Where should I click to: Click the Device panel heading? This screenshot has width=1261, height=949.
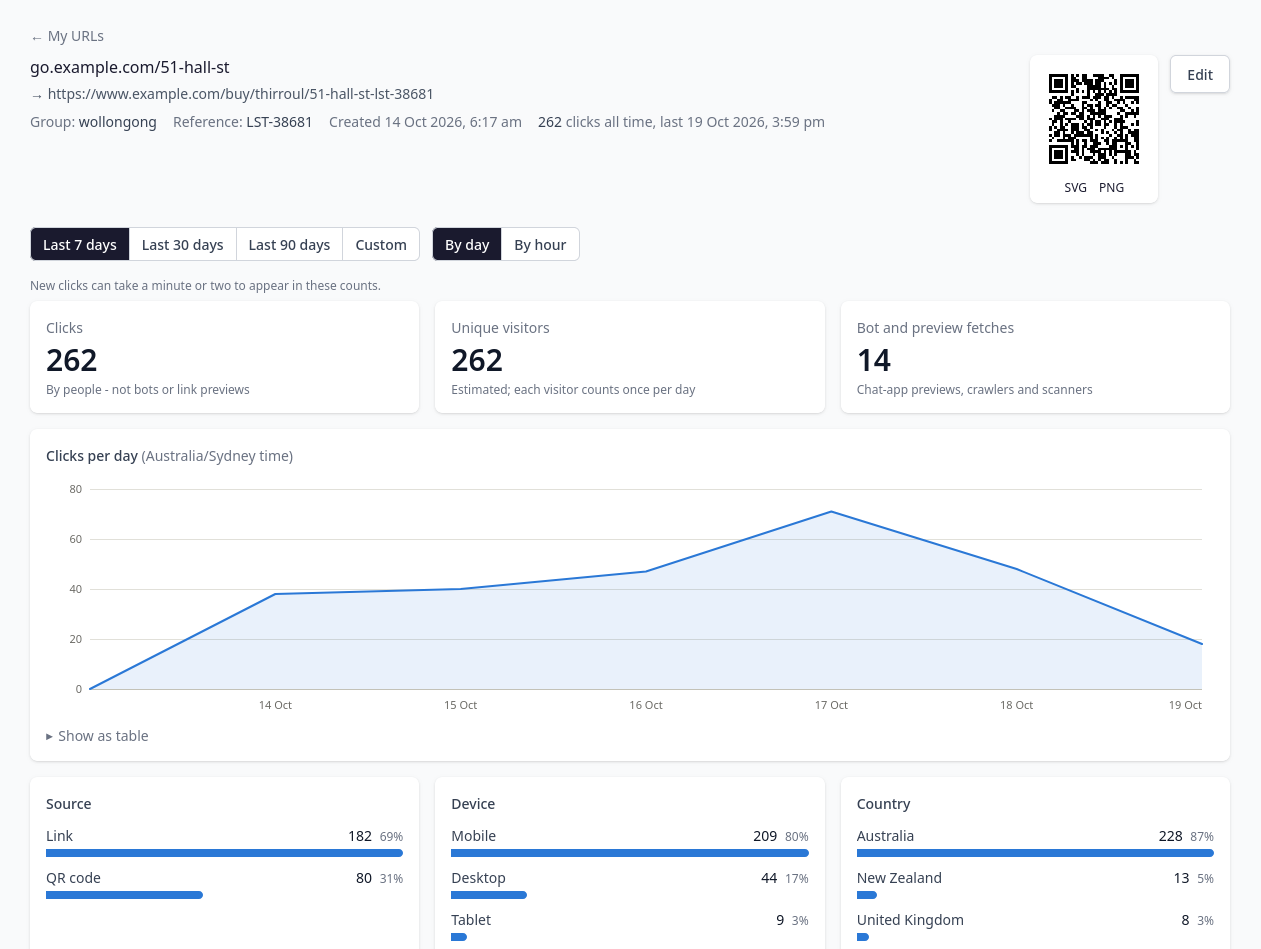(x=473, y=804)
